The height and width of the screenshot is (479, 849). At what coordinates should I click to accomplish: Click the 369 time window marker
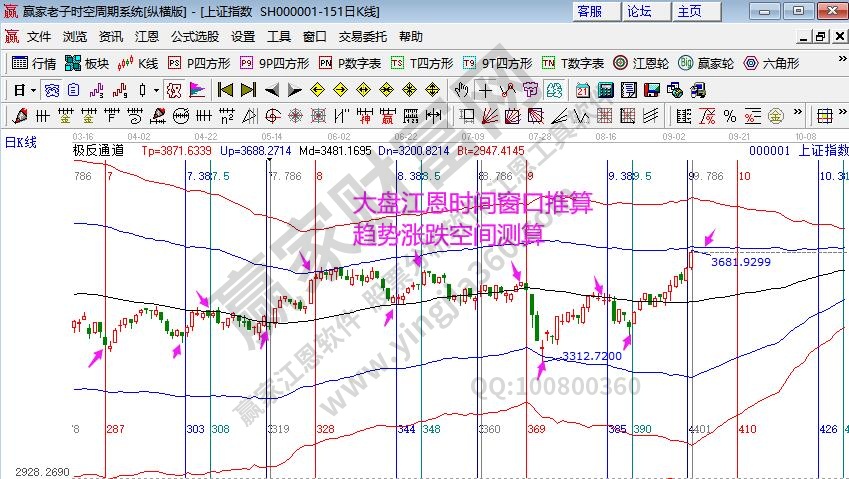[536, 429]
